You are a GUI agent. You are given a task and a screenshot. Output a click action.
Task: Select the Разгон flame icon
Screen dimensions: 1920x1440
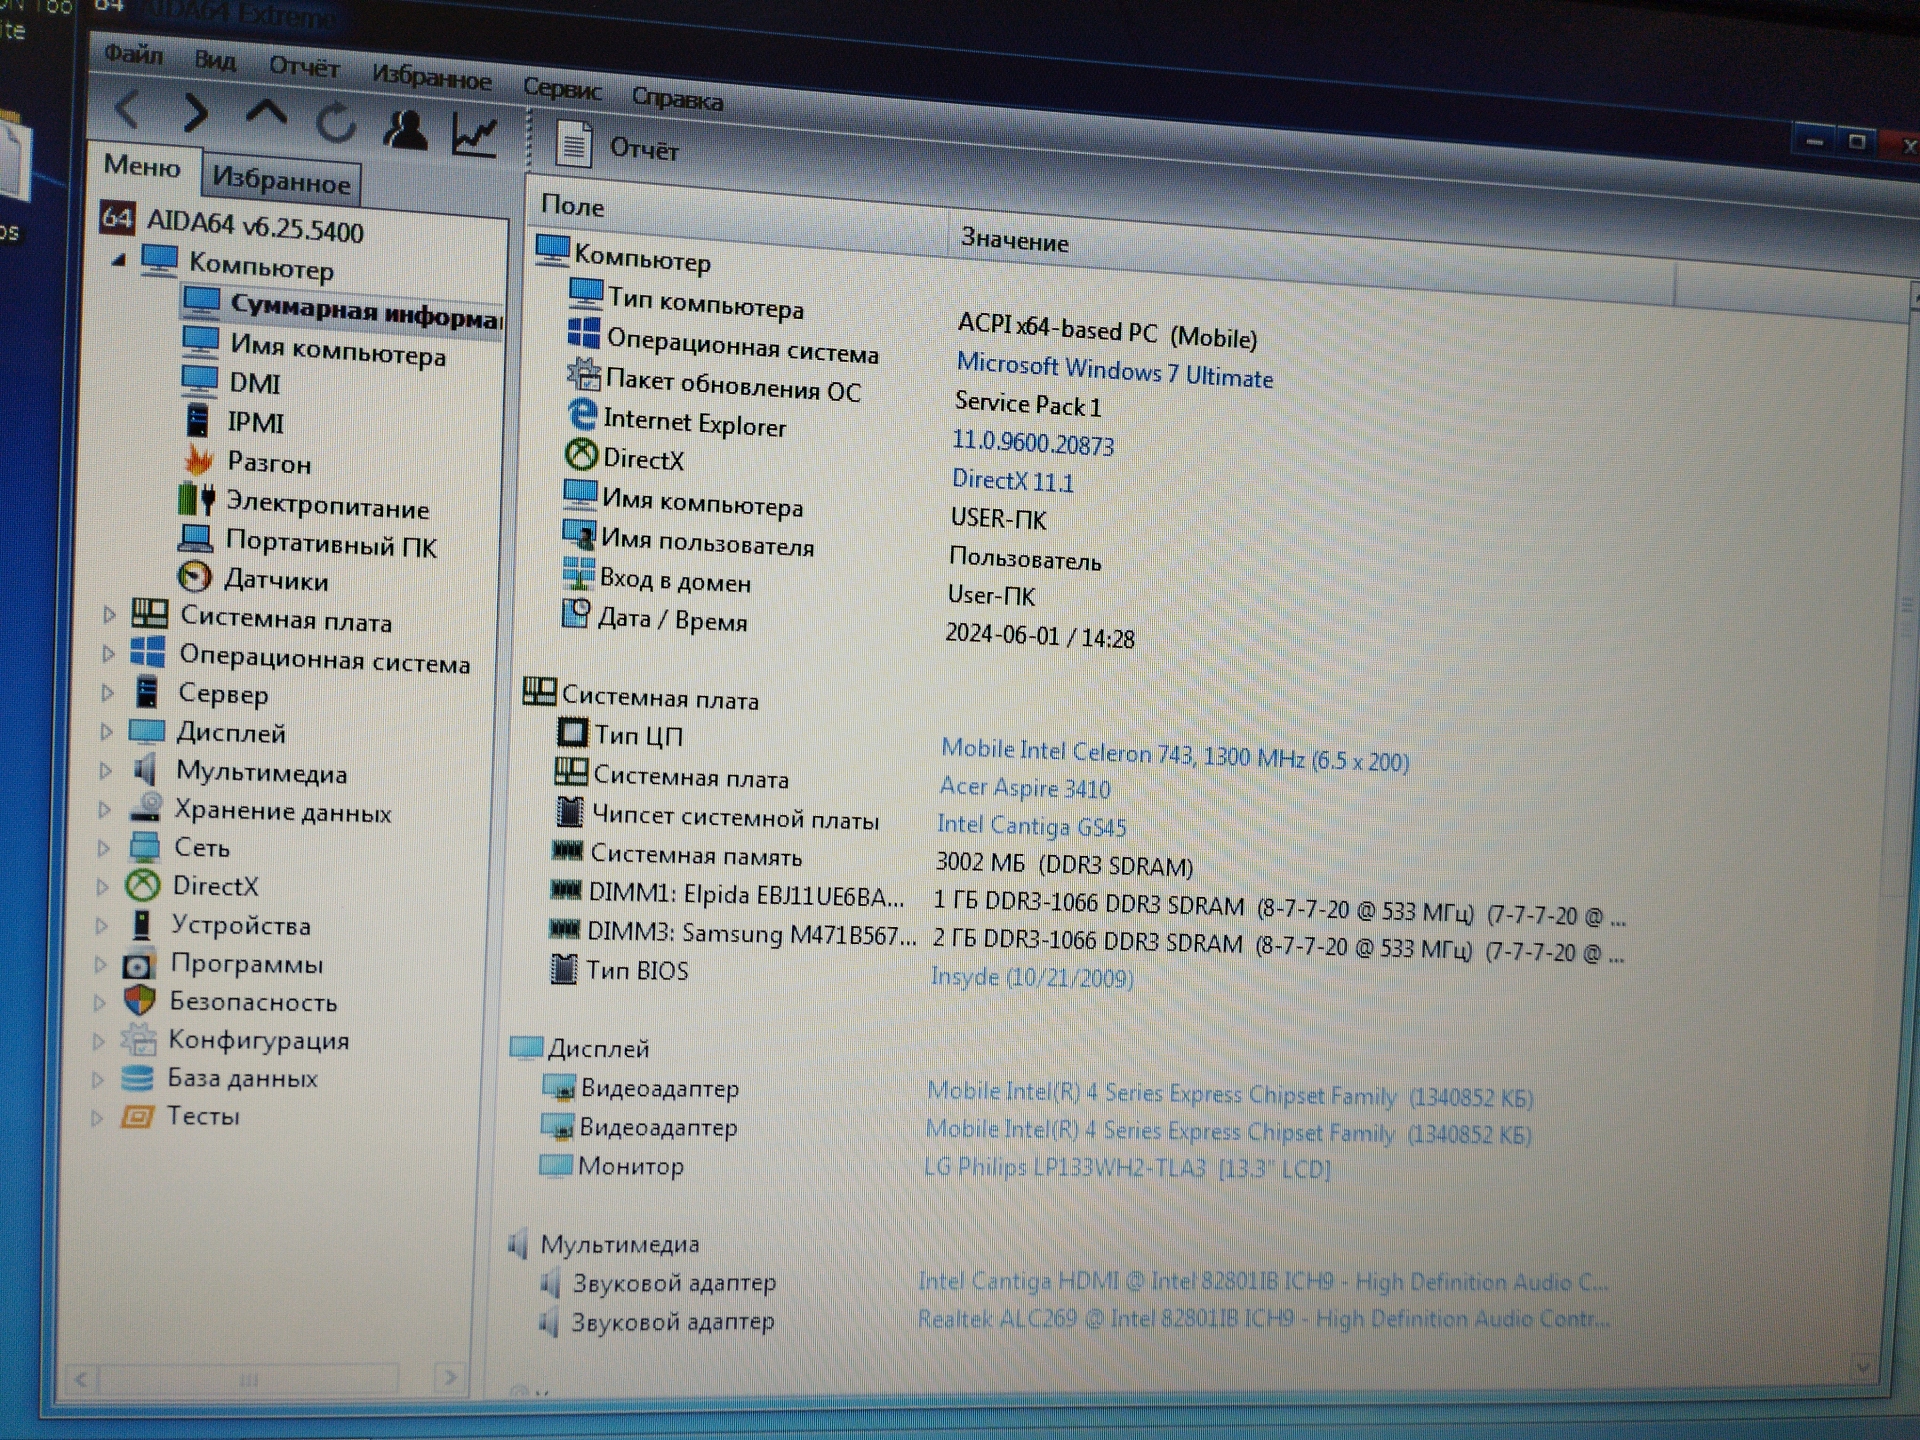coord(198,460)
